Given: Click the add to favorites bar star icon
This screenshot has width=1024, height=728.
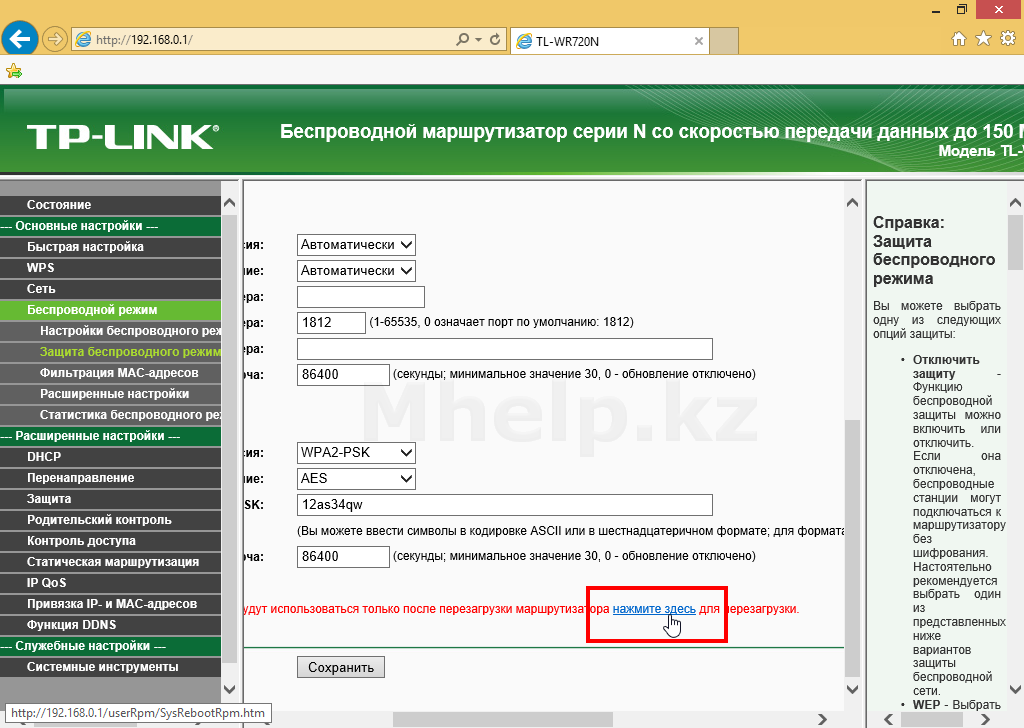Looking at the screenshot, I should pos(14,71).
